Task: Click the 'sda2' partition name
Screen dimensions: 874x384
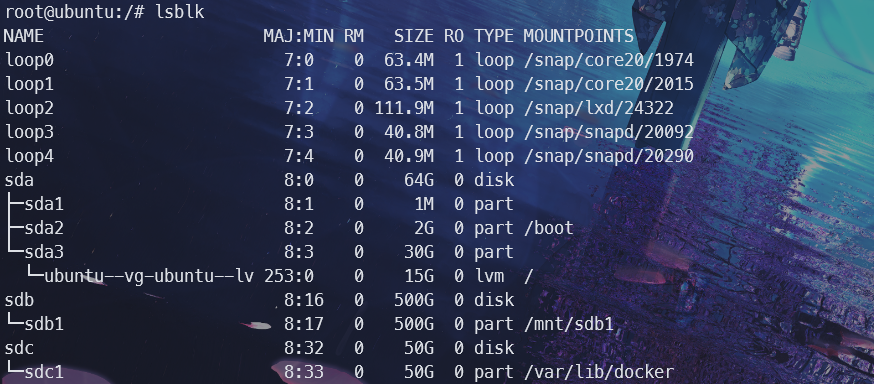Action: click(x=44, y=228)
